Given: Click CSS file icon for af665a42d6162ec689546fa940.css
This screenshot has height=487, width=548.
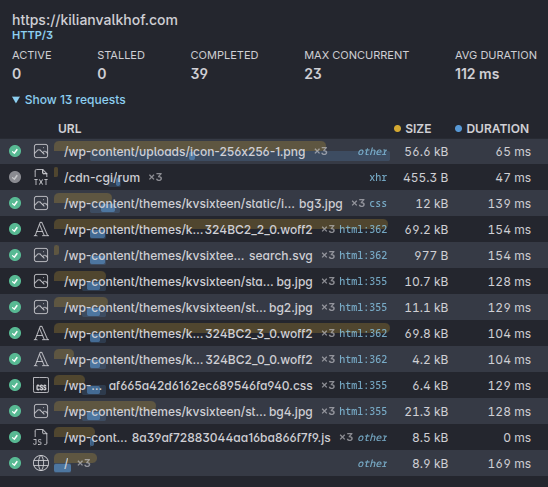Looking at the screenshot, I should point(41,385).
